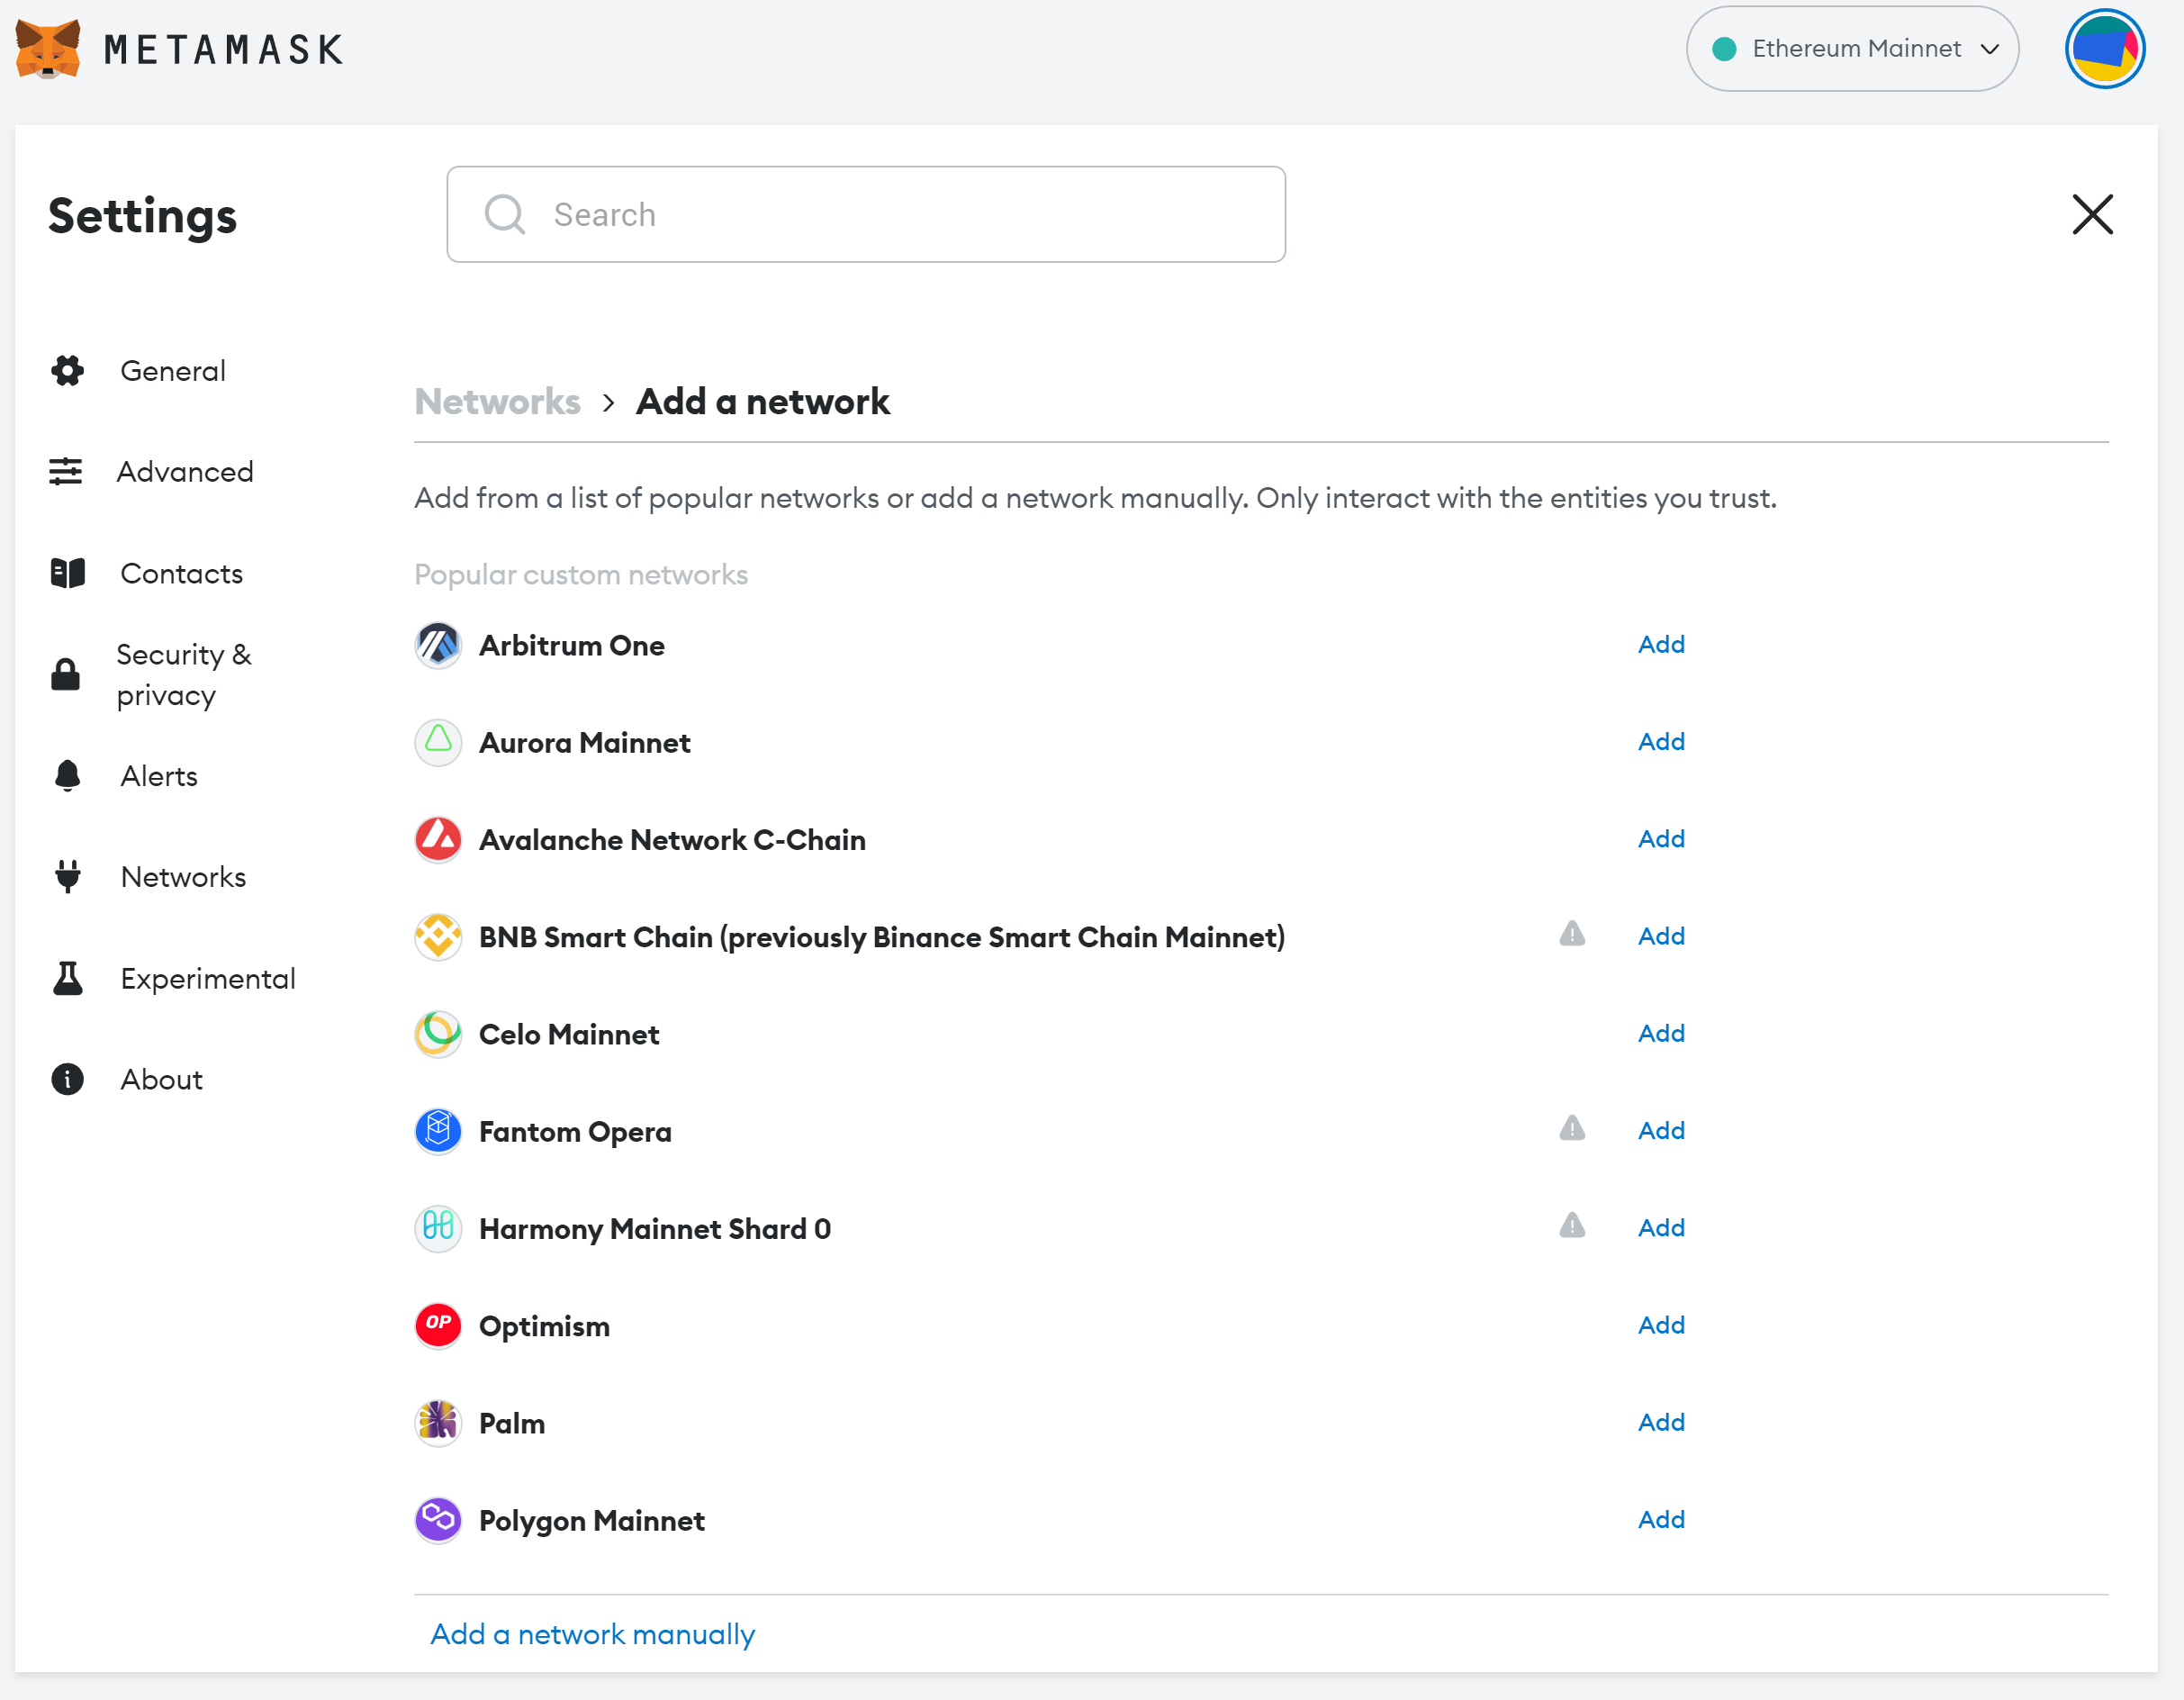The image size is (2184, 1700).
Task: Click warning icon next to Fantom Opera
Action: coord(1572,1129)
